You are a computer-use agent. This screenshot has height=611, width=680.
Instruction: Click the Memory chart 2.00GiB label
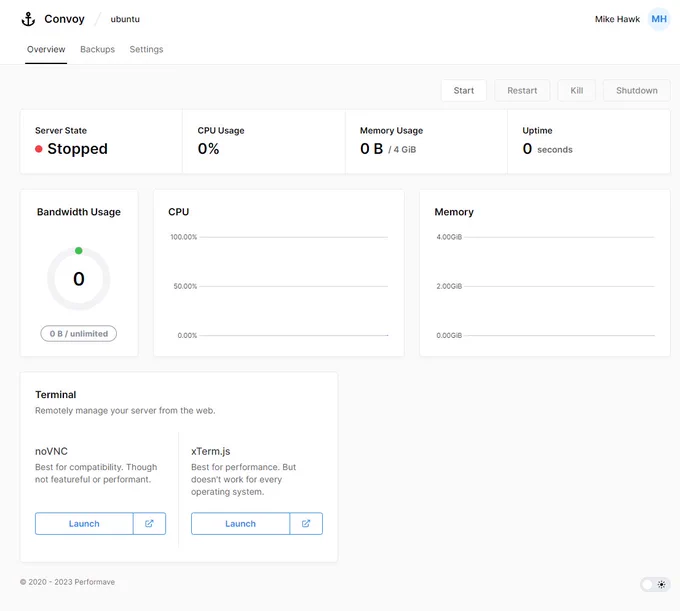pyautogui.click(x=449, y=286)
